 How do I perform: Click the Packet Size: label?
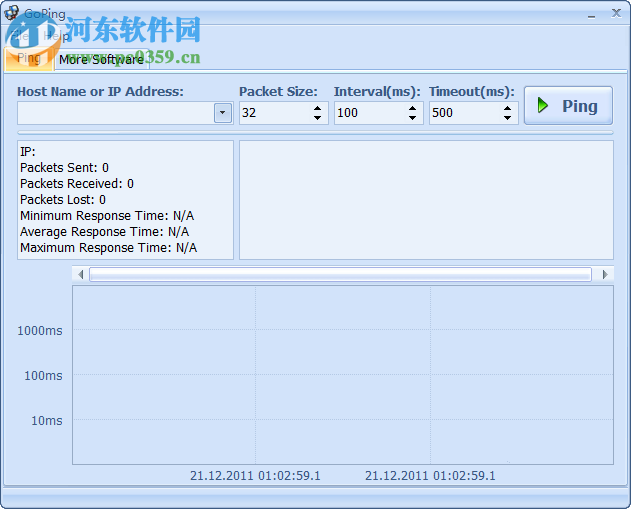pos(278,92)
